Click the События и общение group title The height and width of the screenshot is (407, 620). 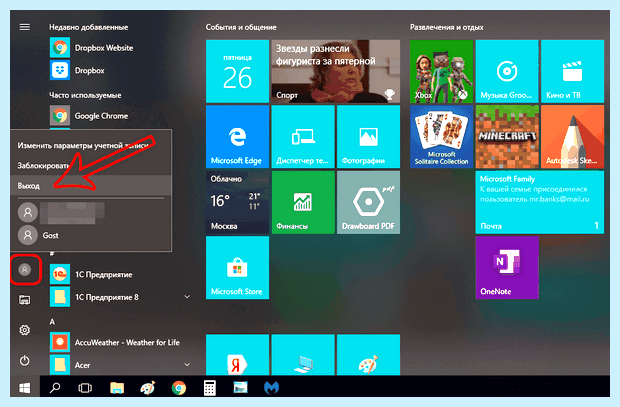pos(241,27)
